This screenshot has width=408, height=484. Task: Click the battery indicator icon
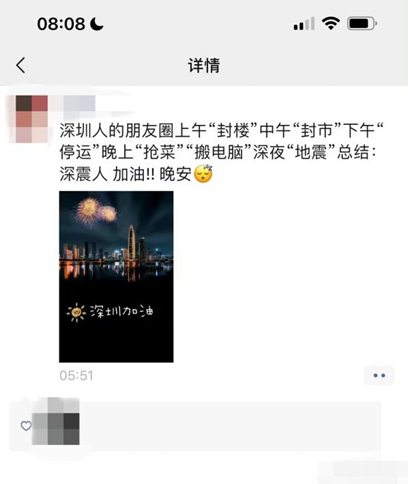[x=362, y=24]
